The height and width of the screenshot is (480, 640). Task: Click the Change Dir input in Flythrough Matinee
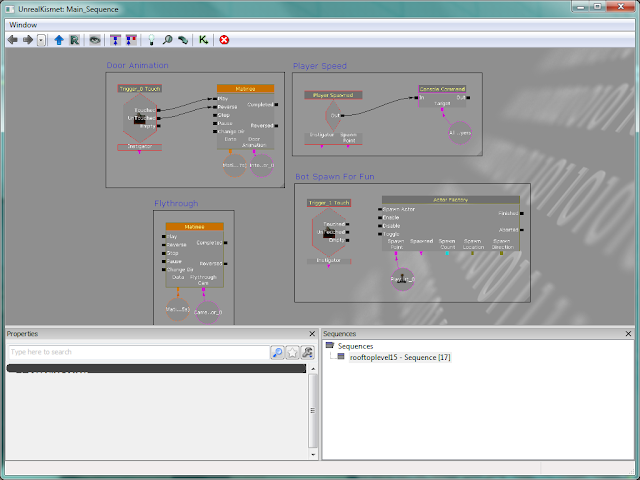pyautogui.click(x=164, y=270)
